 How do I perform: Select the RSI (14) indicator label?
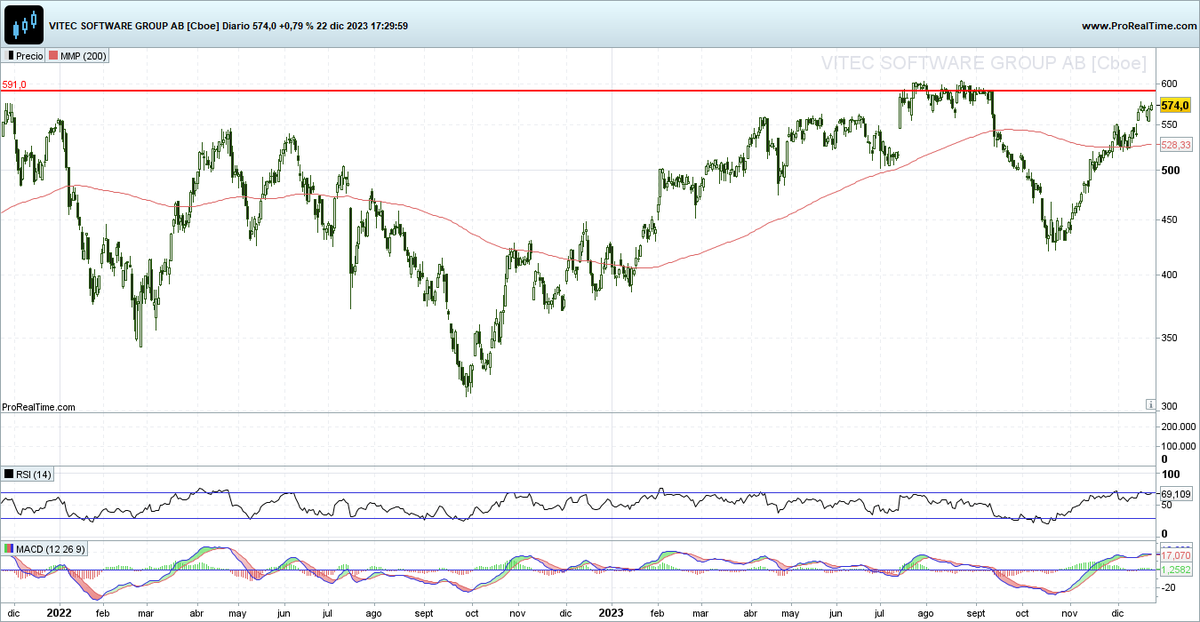pos(33,474)
